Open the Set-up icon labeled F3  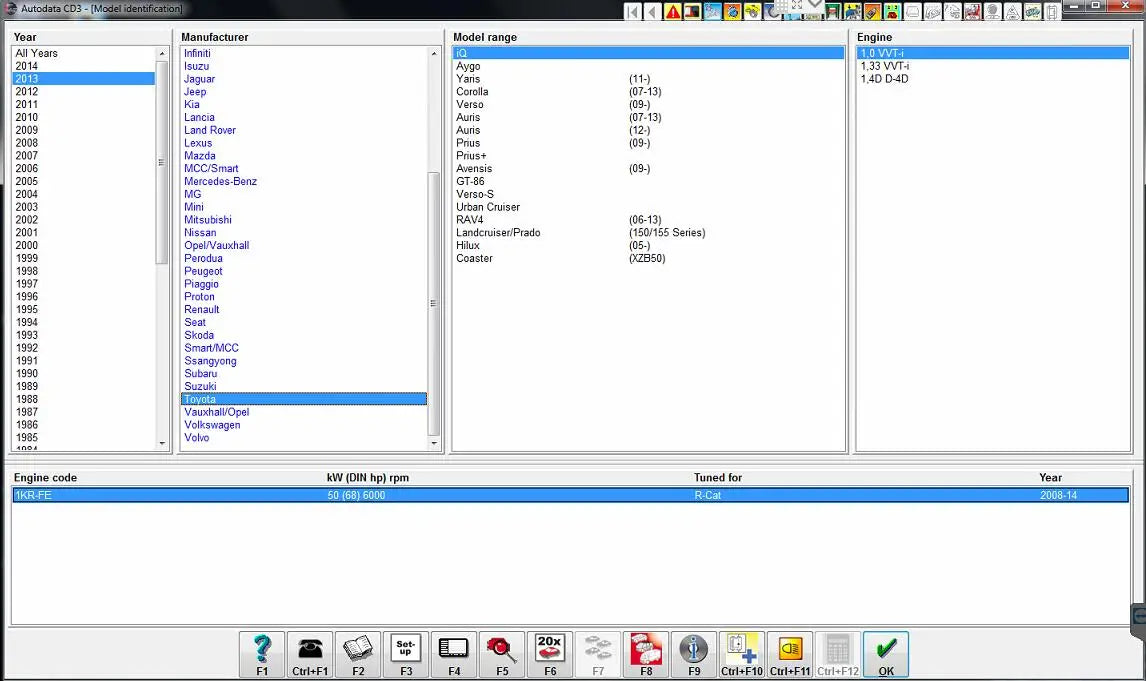pos(405,652)
